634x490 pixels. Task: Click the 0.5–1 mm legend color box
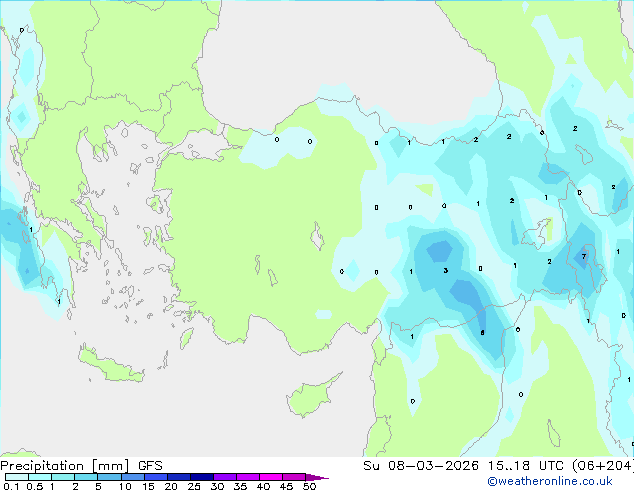pyautogui.click(x=40, y=477)
